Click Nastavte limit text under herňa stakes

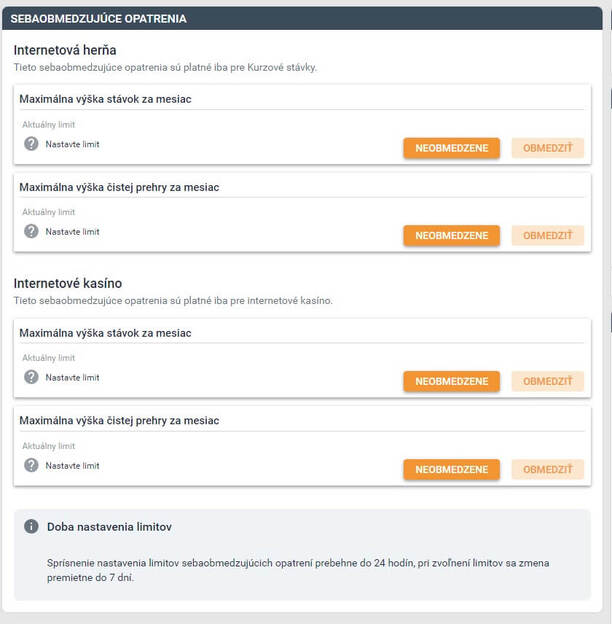coord(72,144)
